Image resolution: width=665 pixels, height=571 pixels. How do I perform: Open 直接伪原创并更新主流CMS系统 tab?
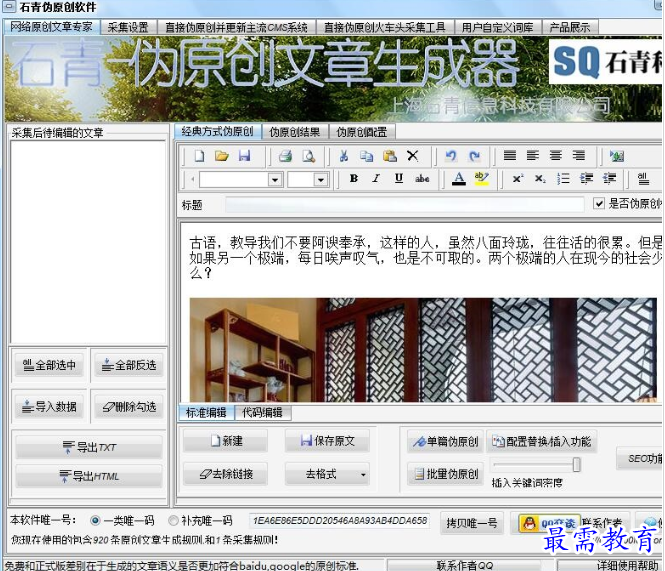[236, 27]
